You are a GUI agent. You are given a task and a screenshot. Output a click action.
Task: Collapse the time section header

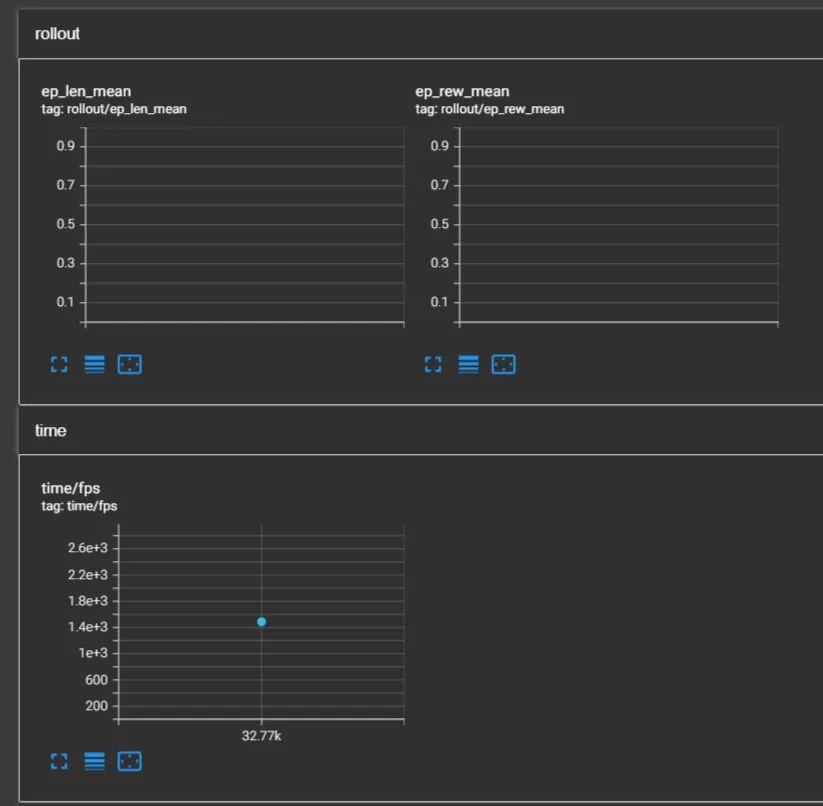point(420,430)
